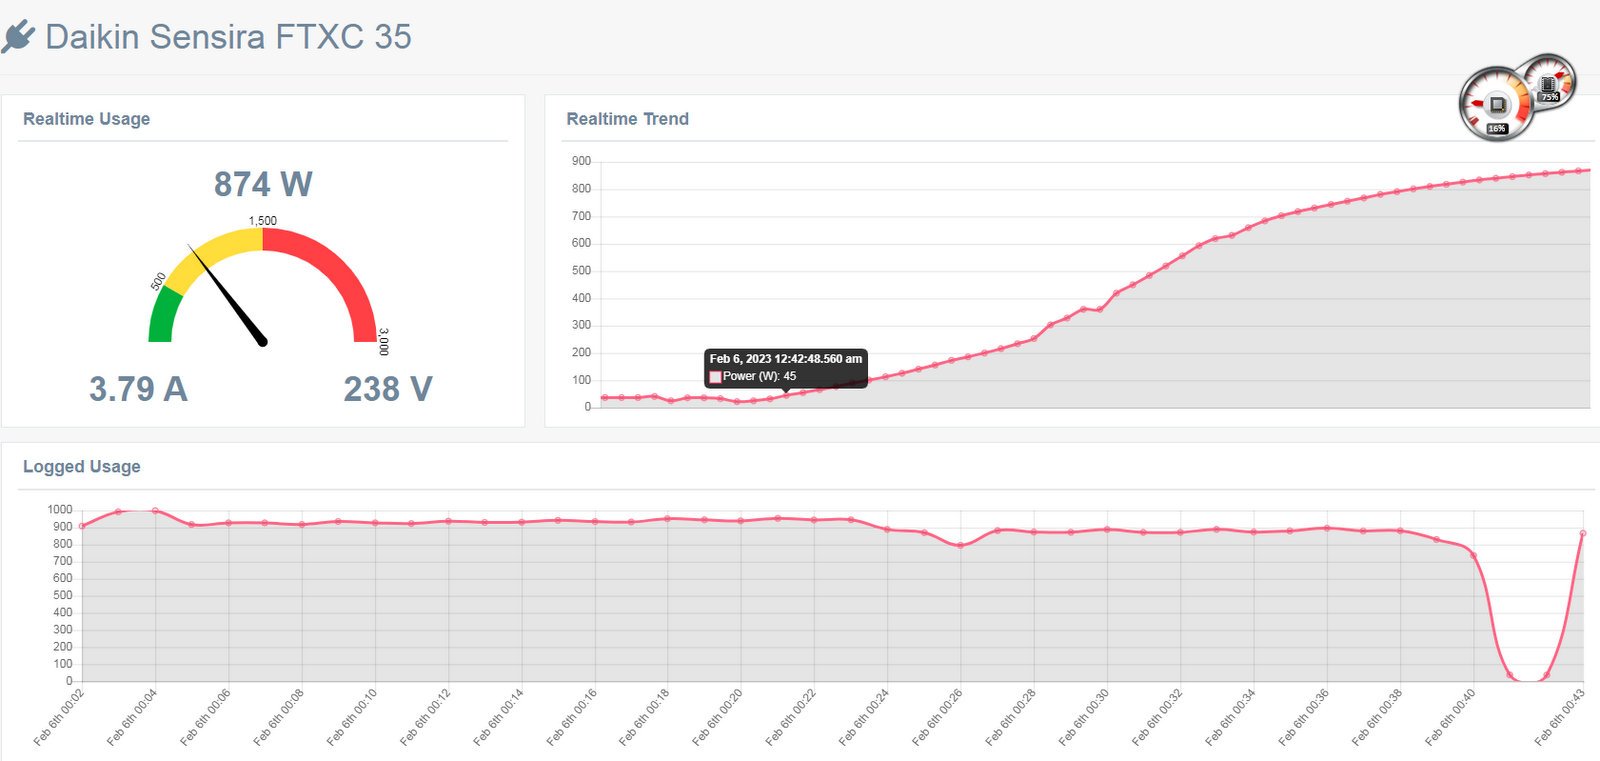
Task: Click the 238 V voltage reading
Action: tap(388, 389)
